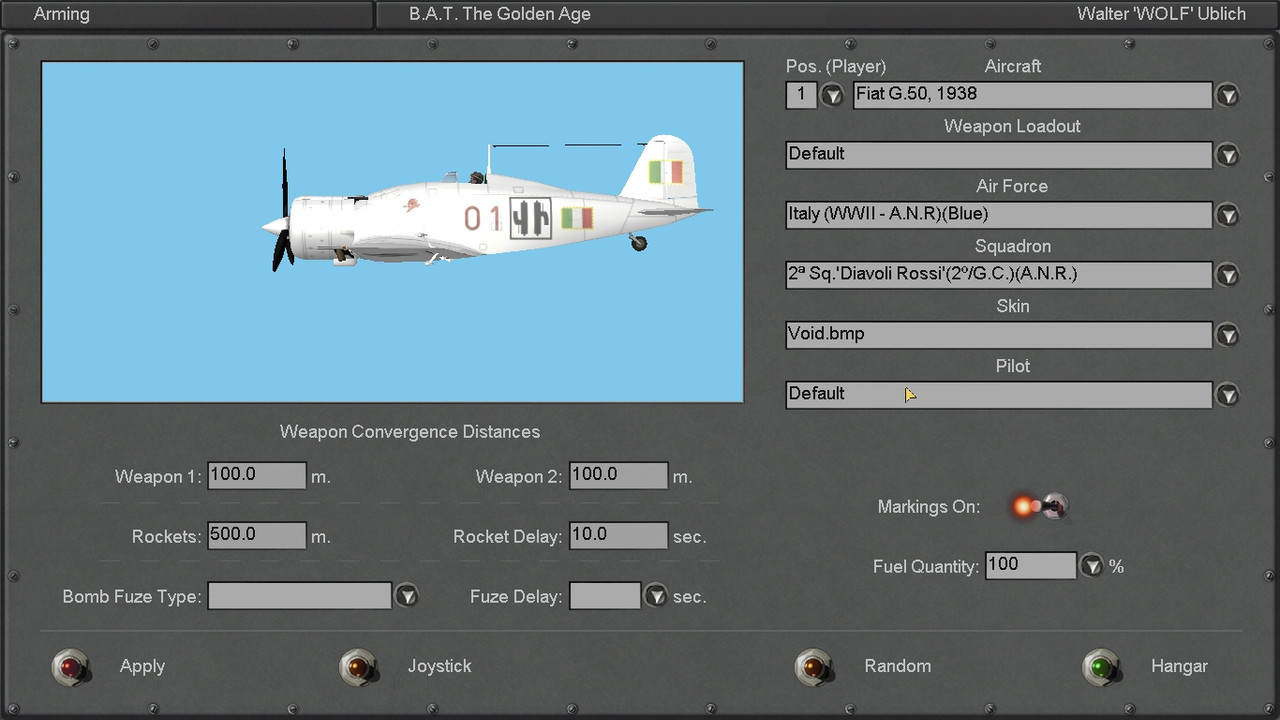
Task: Click the Markings On label
Action: 928,507
